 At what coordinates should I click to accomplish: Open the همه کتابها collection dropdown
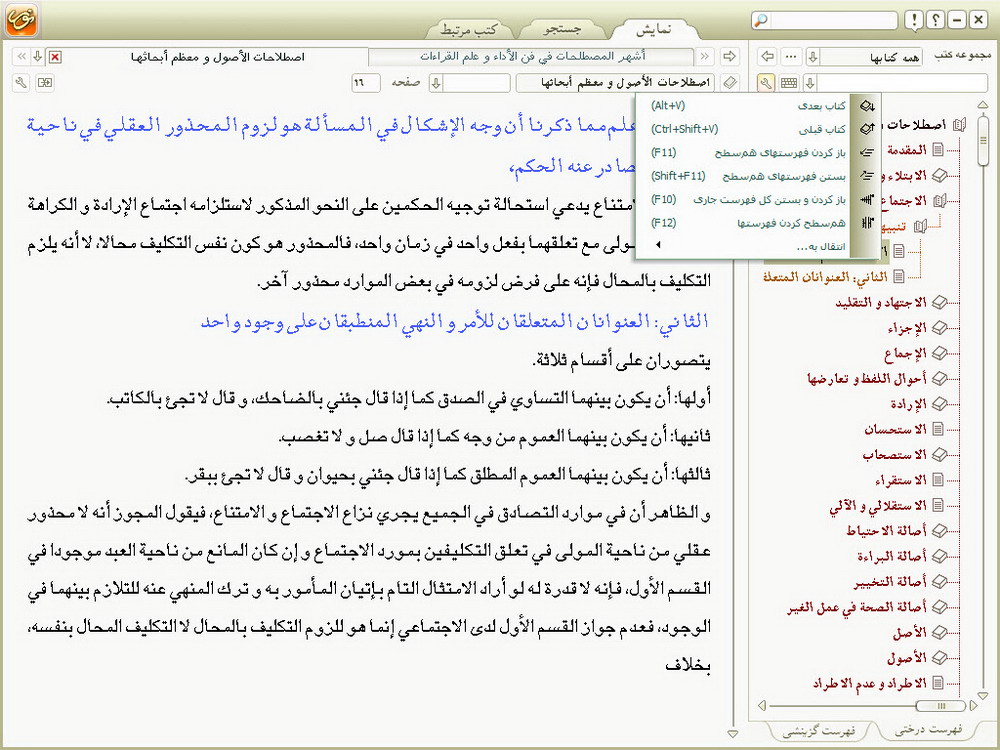(x=812, y=57)
